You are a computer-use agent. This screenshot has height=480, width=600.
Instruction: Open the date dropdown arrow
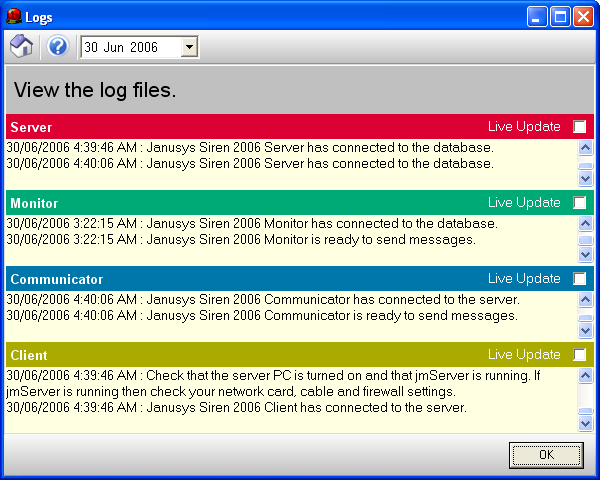189,47
